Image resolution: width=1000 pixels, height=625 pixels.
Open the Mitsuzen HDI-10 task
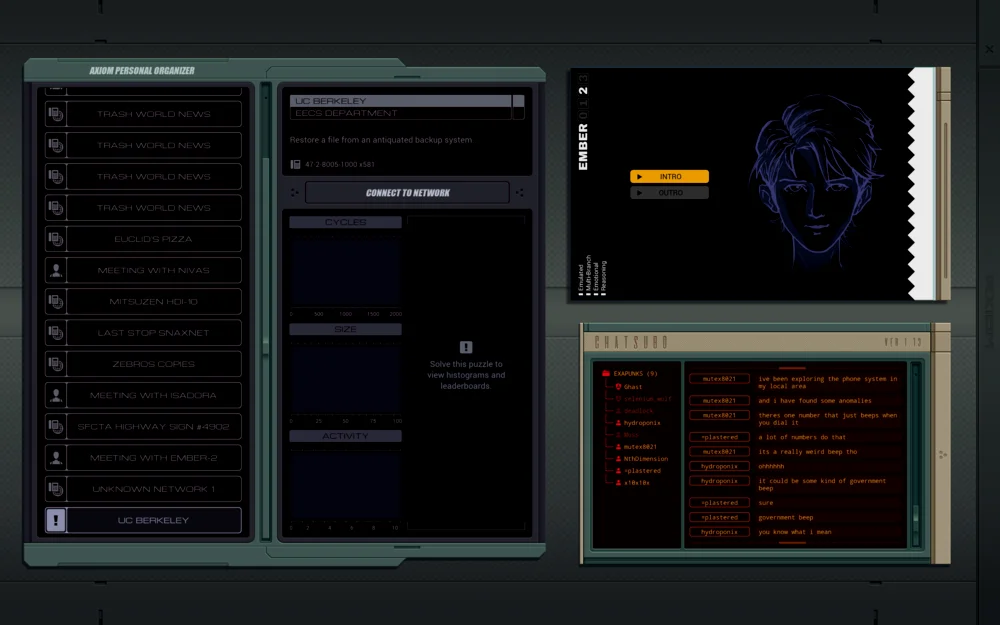[153, 302]
